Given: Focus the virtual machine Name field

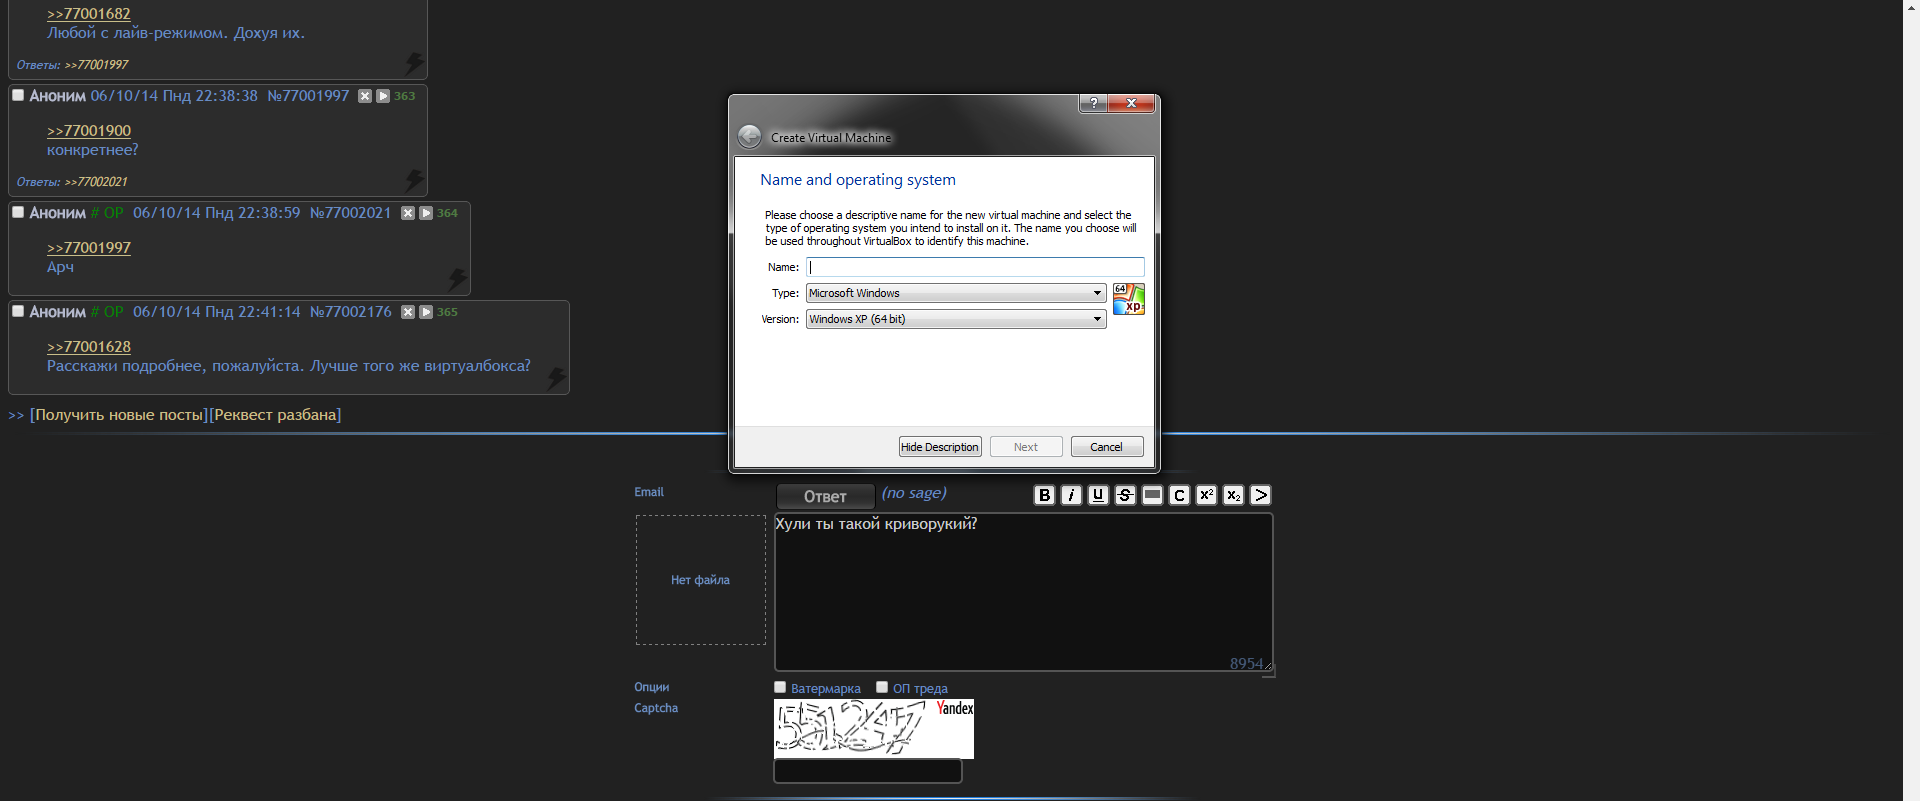Looking at the screenshot, I should click(x=975, y=267).
